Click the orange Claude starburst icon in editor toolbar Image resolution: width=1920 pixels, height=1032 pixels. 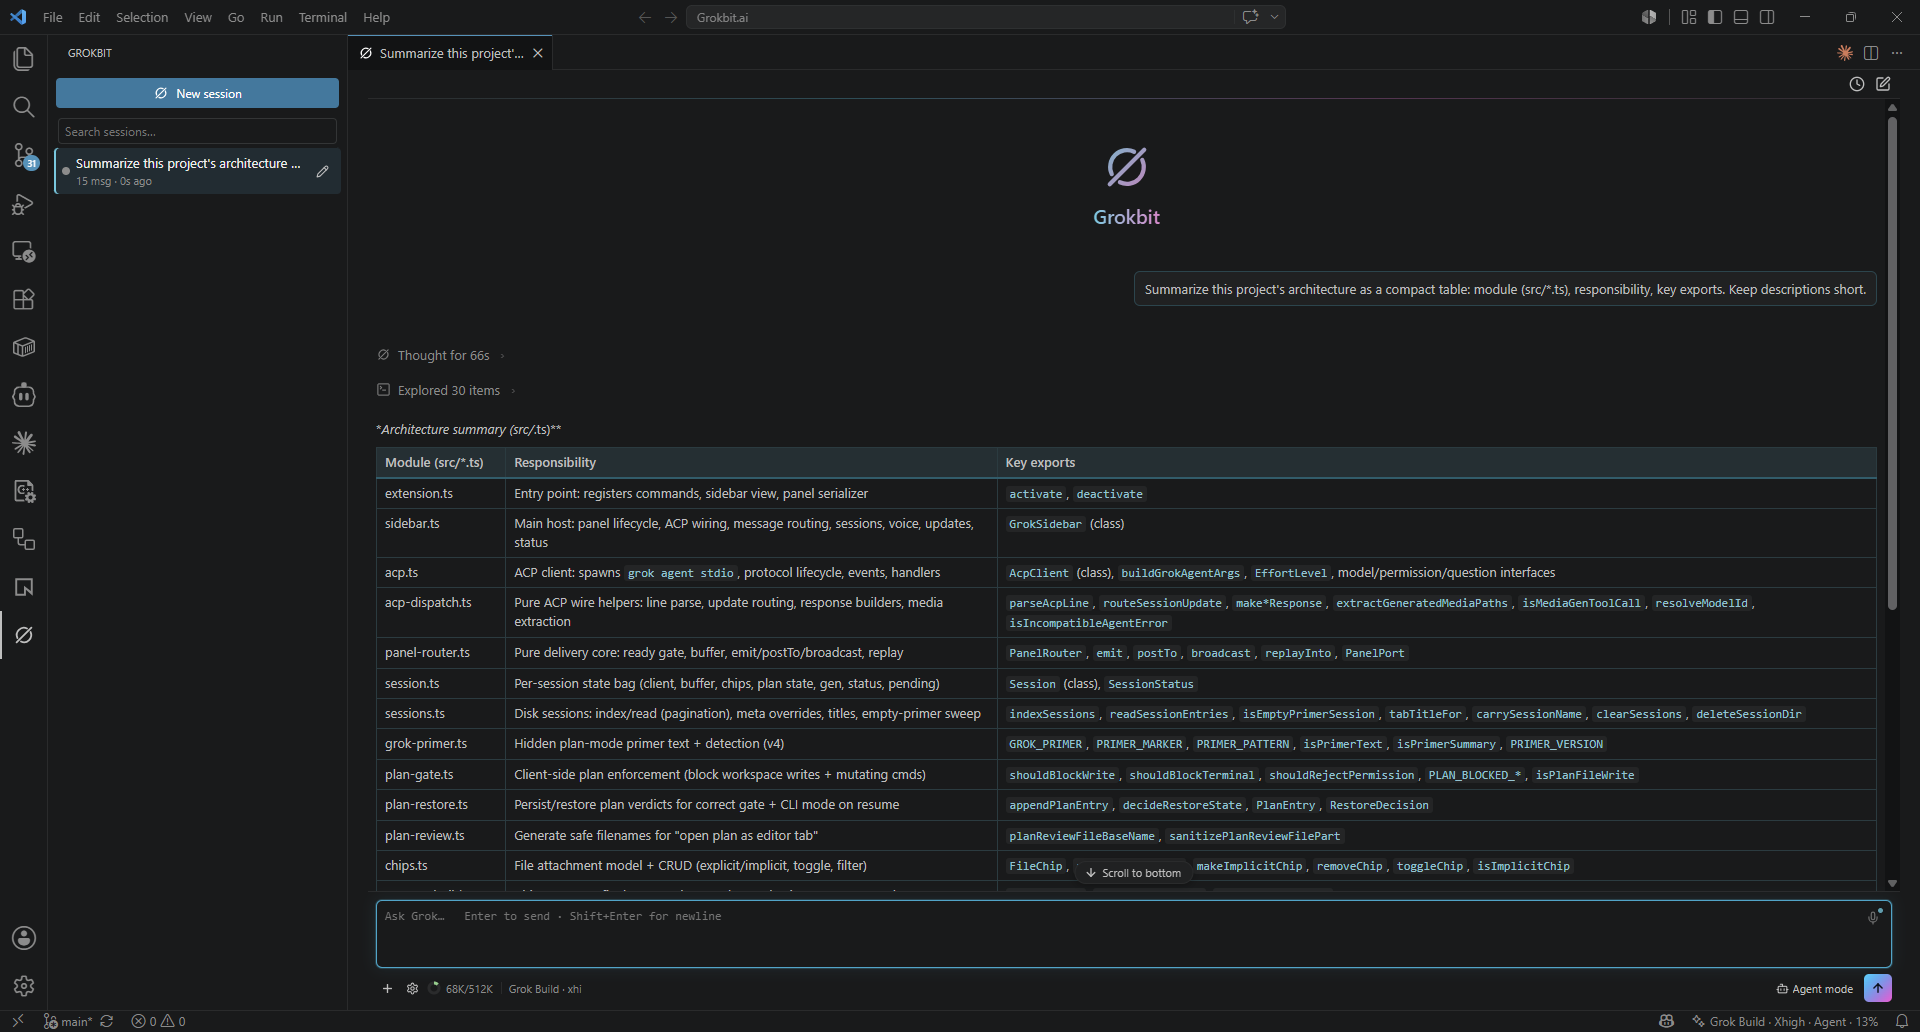pos(1845,53)
